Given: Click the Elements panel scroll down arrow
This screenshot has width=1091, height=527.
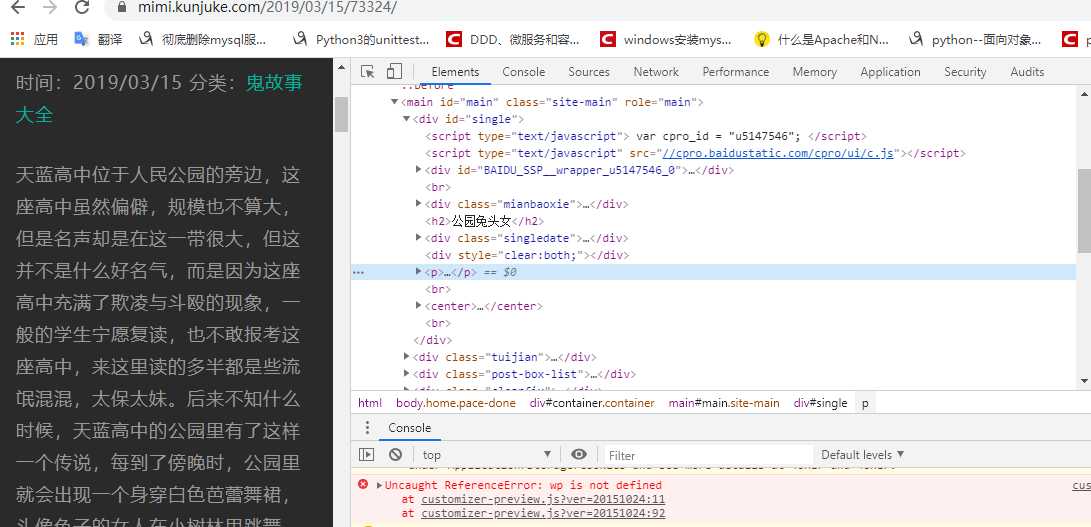Looking at the screenshot, I should coord(1084,381).
